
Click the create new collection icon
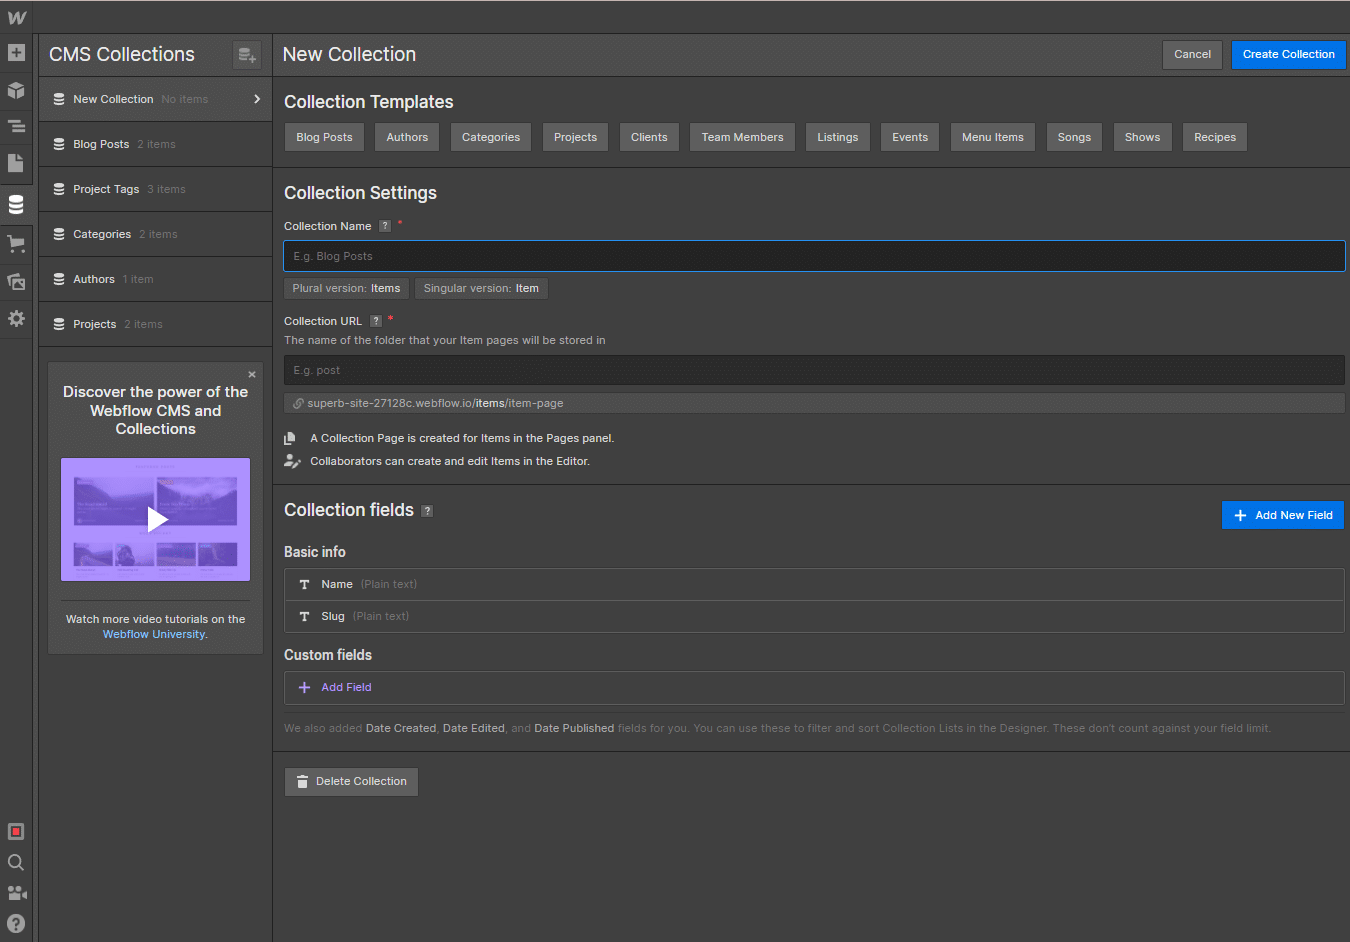click(x=247, y=55)
